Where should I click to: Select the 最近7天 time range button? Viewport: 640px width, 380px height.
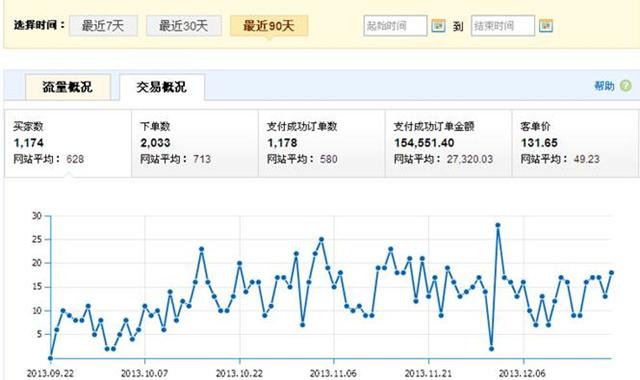[x=103, y=26]
